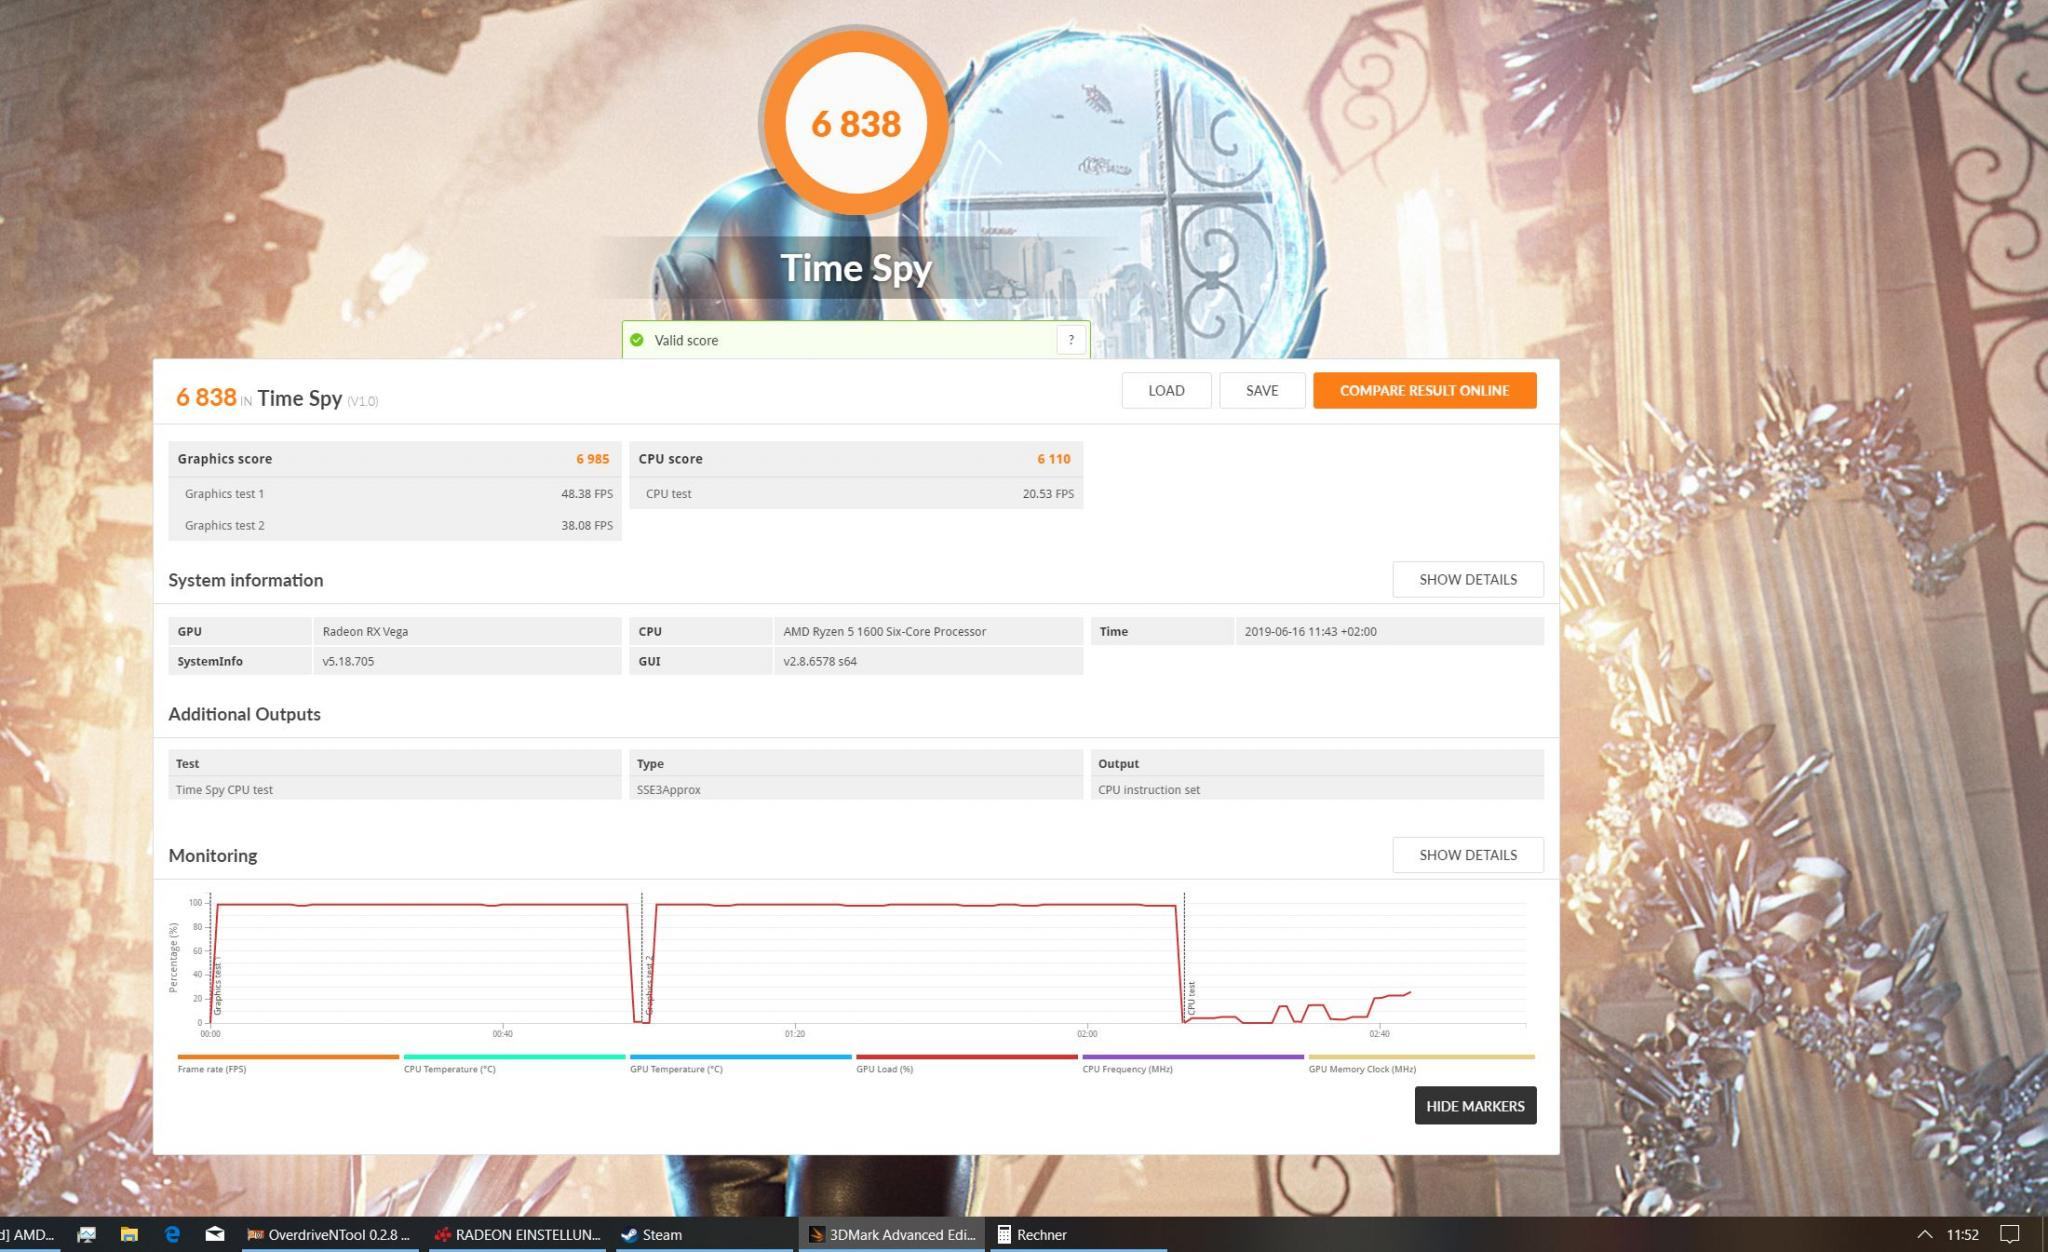Image resolution: width=2048 pixels, height=1252 pixels.
Task: Toggle the Frame rate (FPS) graph legend
Action: 212,1069
